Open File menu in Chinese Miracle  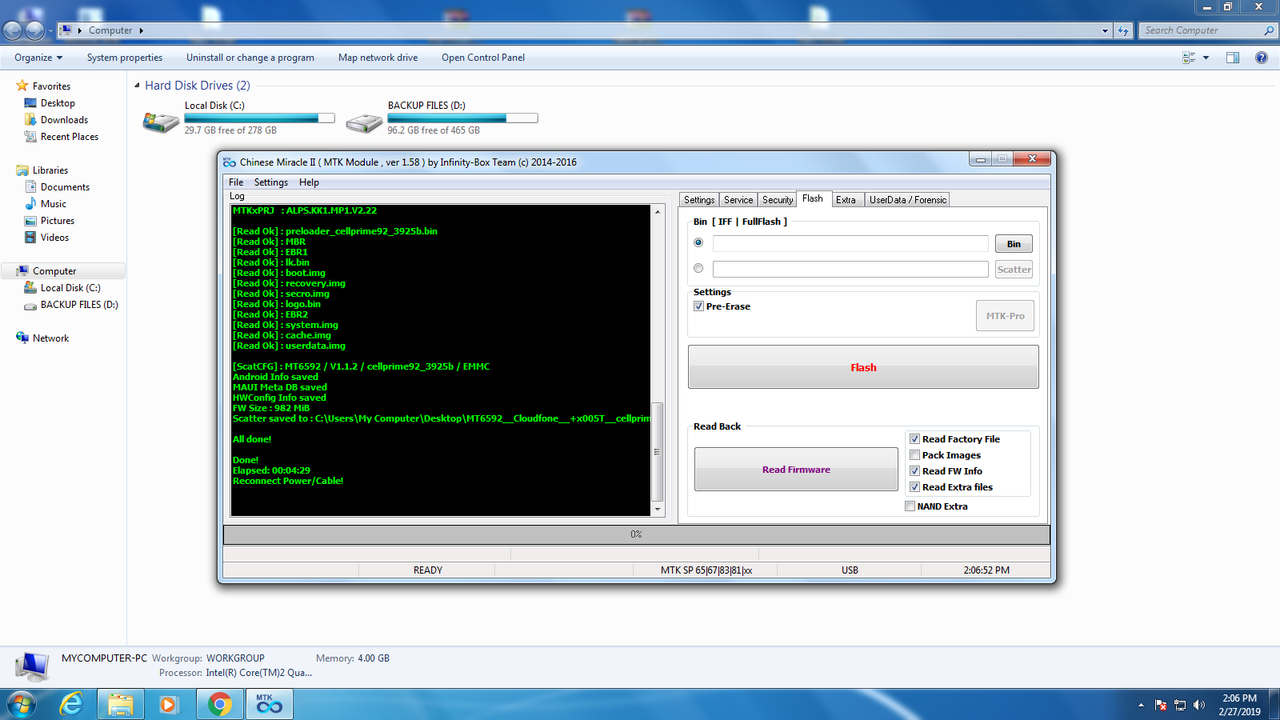(236, 182)
